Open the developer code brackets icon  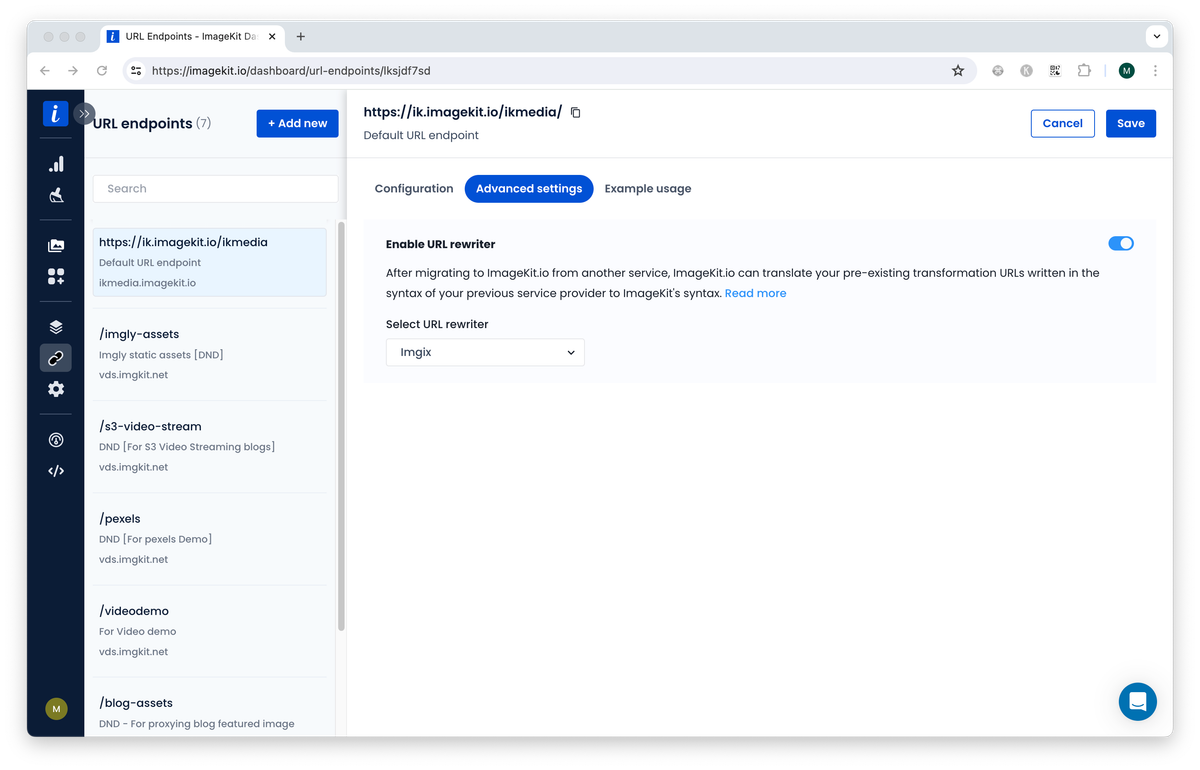click(56, 471)
